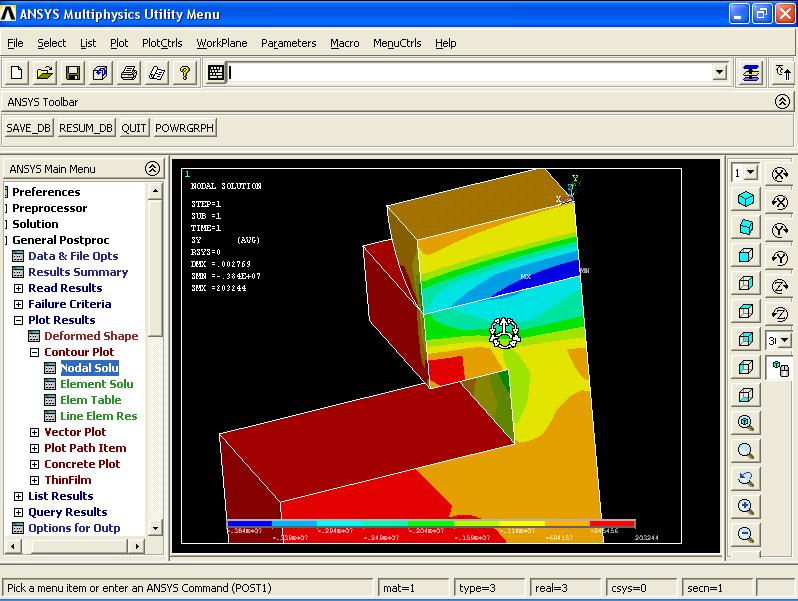Expand the Failure Criteria plus box

pyautogui.click(x=18, y=304)
